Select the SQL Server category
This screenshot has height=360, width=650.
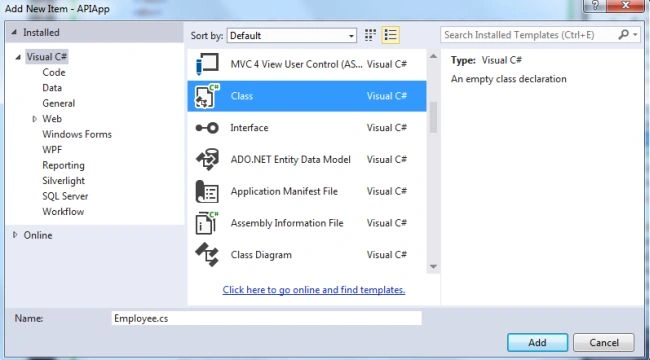[x=65, y=196]
